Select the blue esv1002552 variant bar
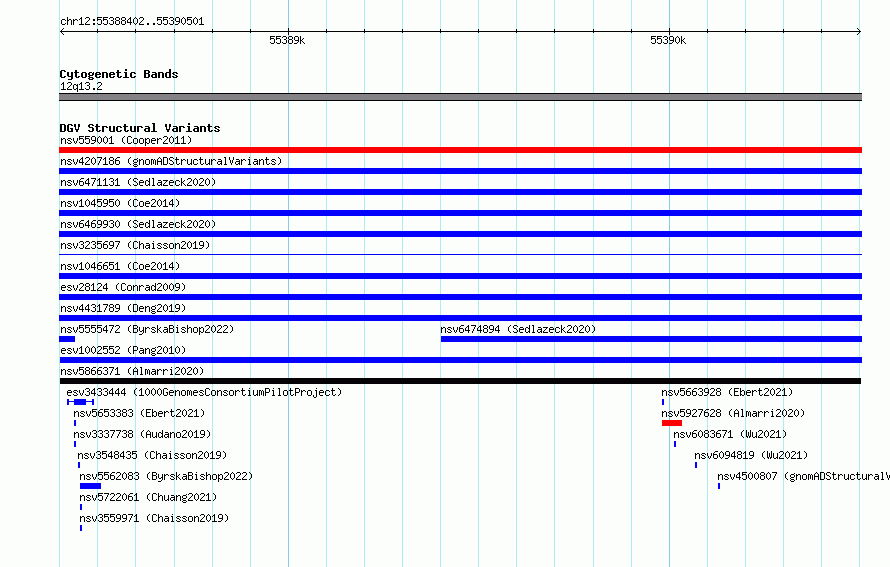Screen dimensions: 890x567 (x=460, y=360)
